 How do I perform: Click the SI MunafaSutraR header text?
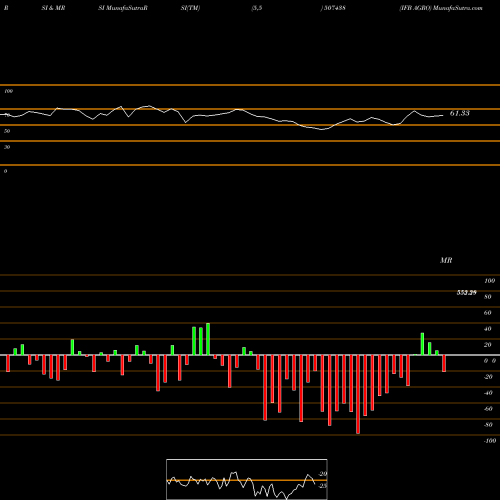coord(123,8)
